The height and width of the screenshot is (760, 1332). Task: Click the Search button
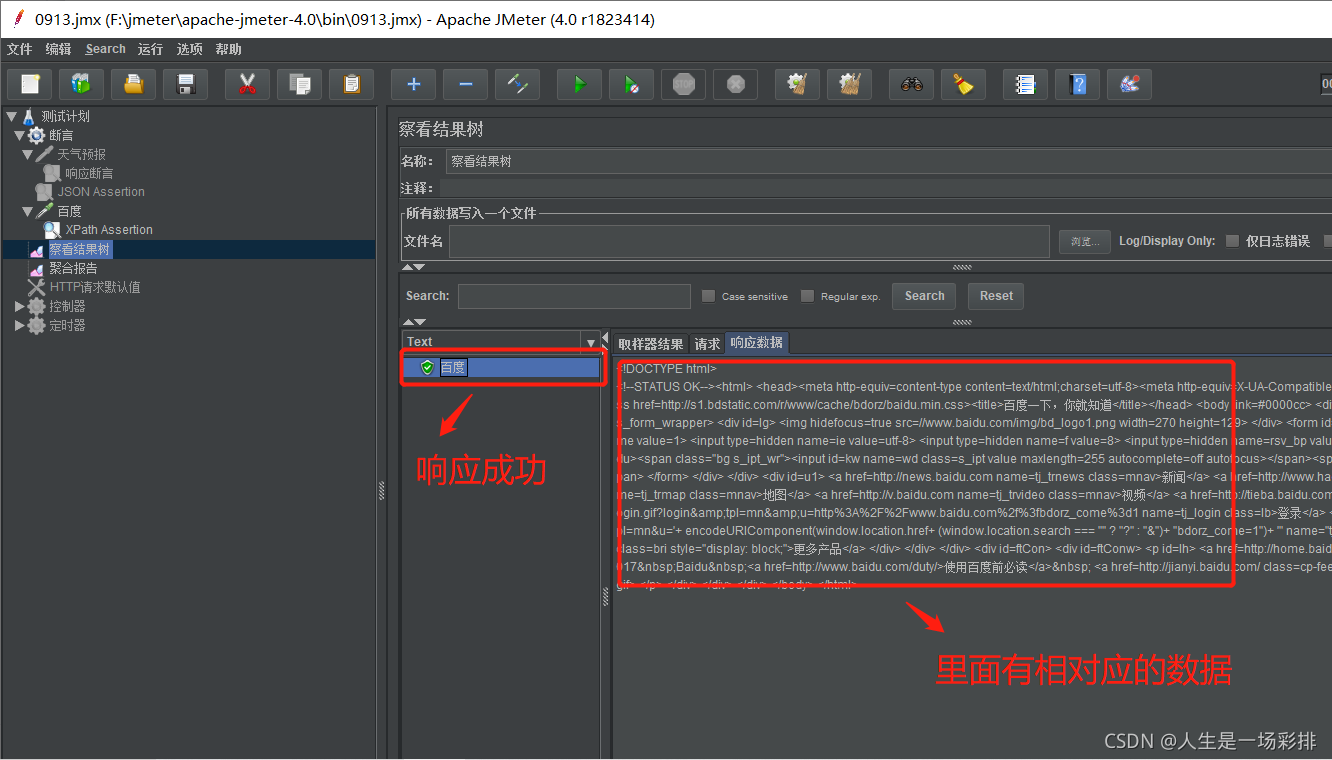924,296
